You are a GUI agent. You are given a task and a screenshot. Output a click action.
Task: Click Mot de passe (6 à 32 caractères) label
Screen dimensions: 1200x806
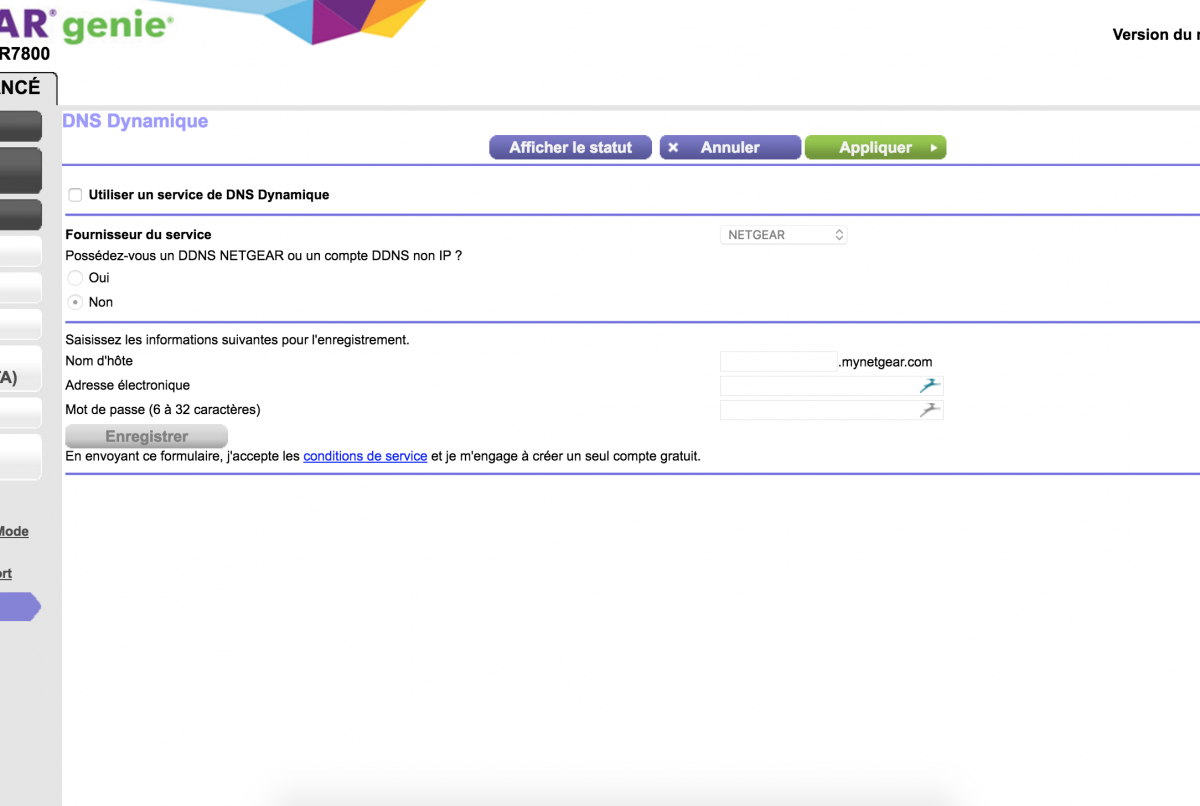[163, 409]
